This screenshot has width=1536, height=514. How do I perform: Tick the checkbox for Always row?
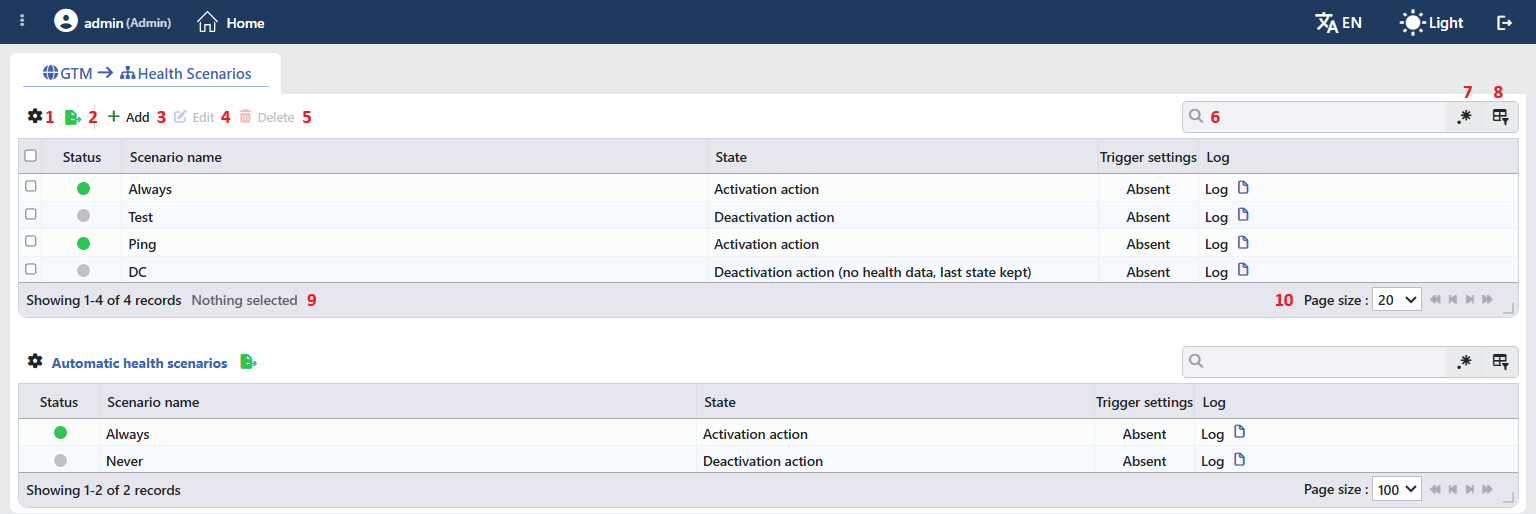point(31,187)
